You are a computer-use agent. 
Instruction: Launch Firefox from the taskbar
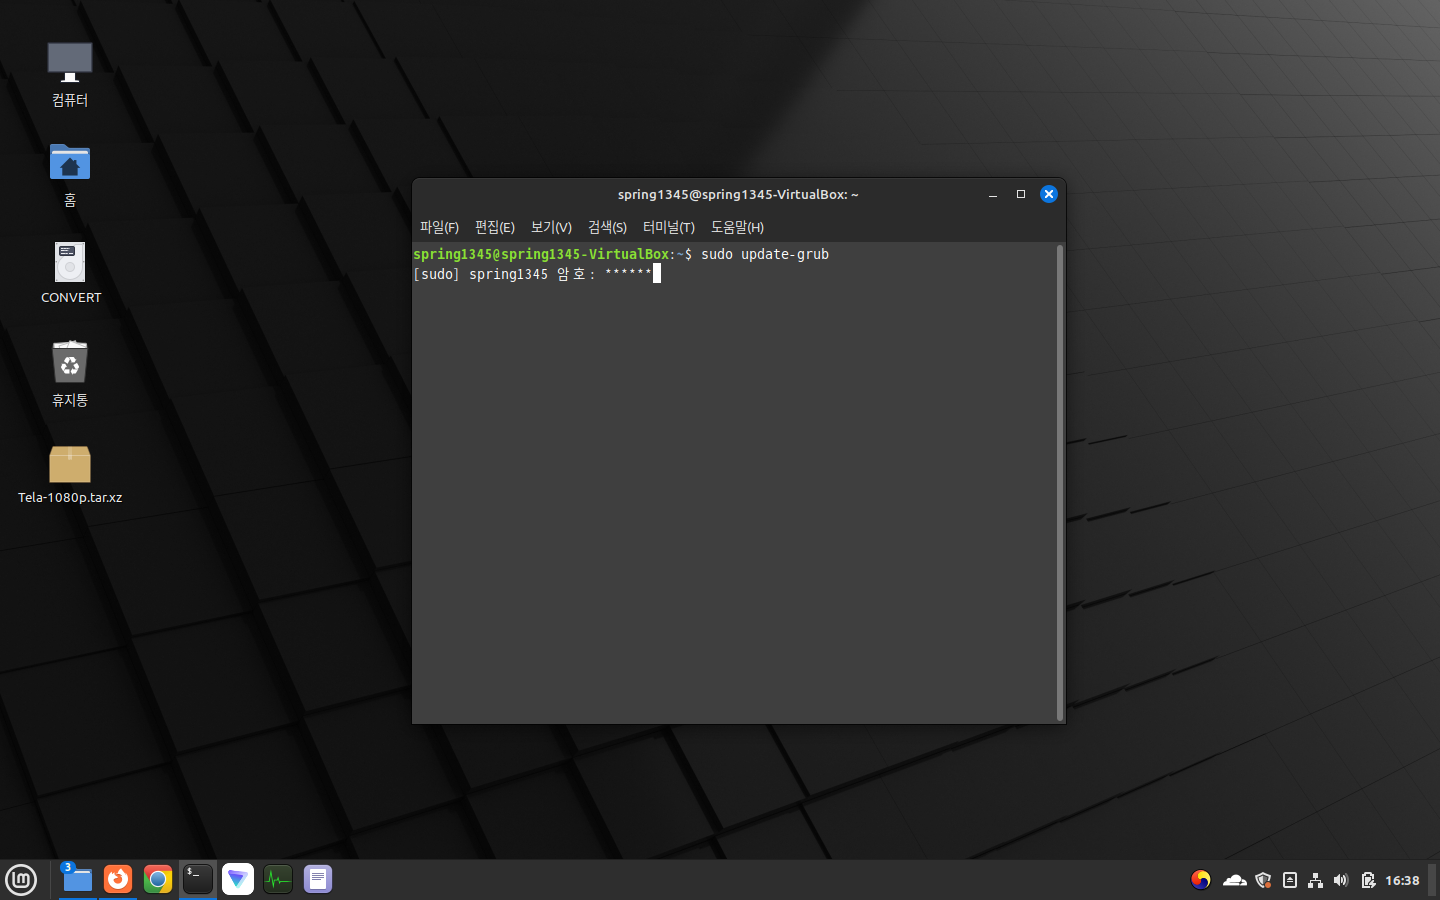pyautogui.click(x=118, y=879)
